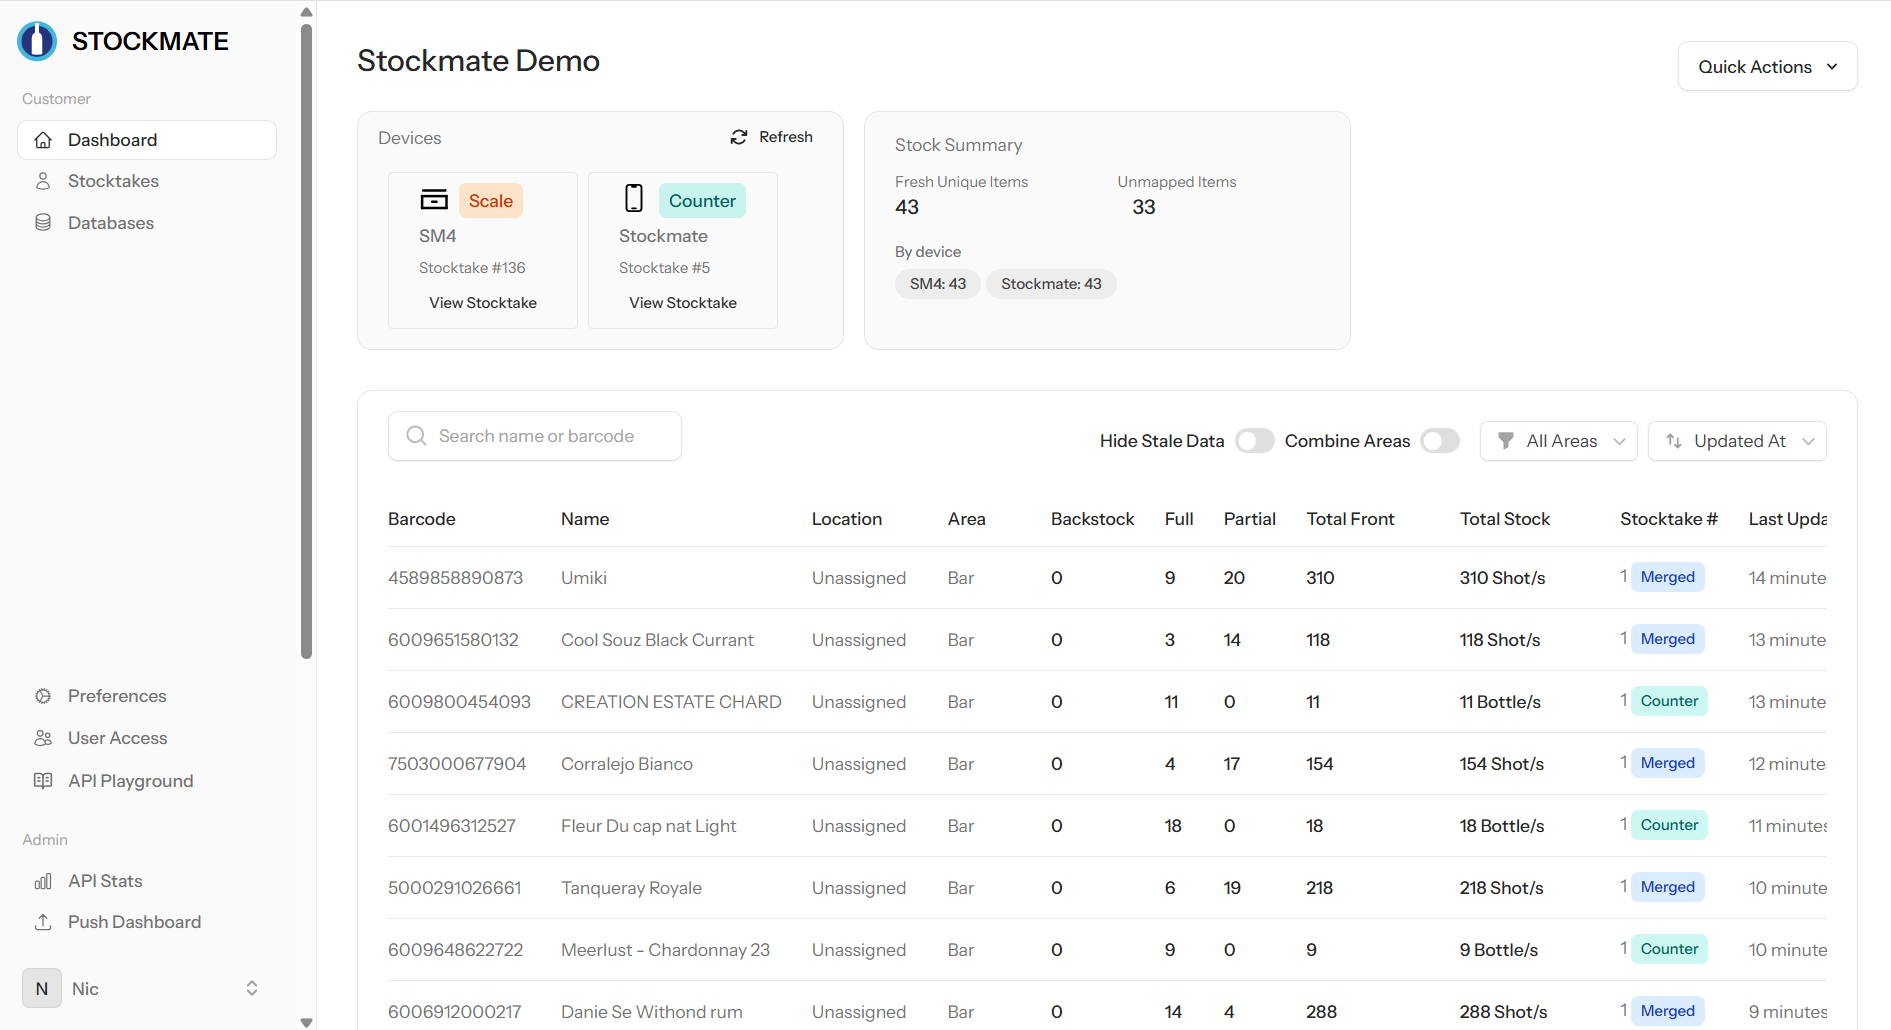Focus the Search name or barcode field

[x=535, y=436]
